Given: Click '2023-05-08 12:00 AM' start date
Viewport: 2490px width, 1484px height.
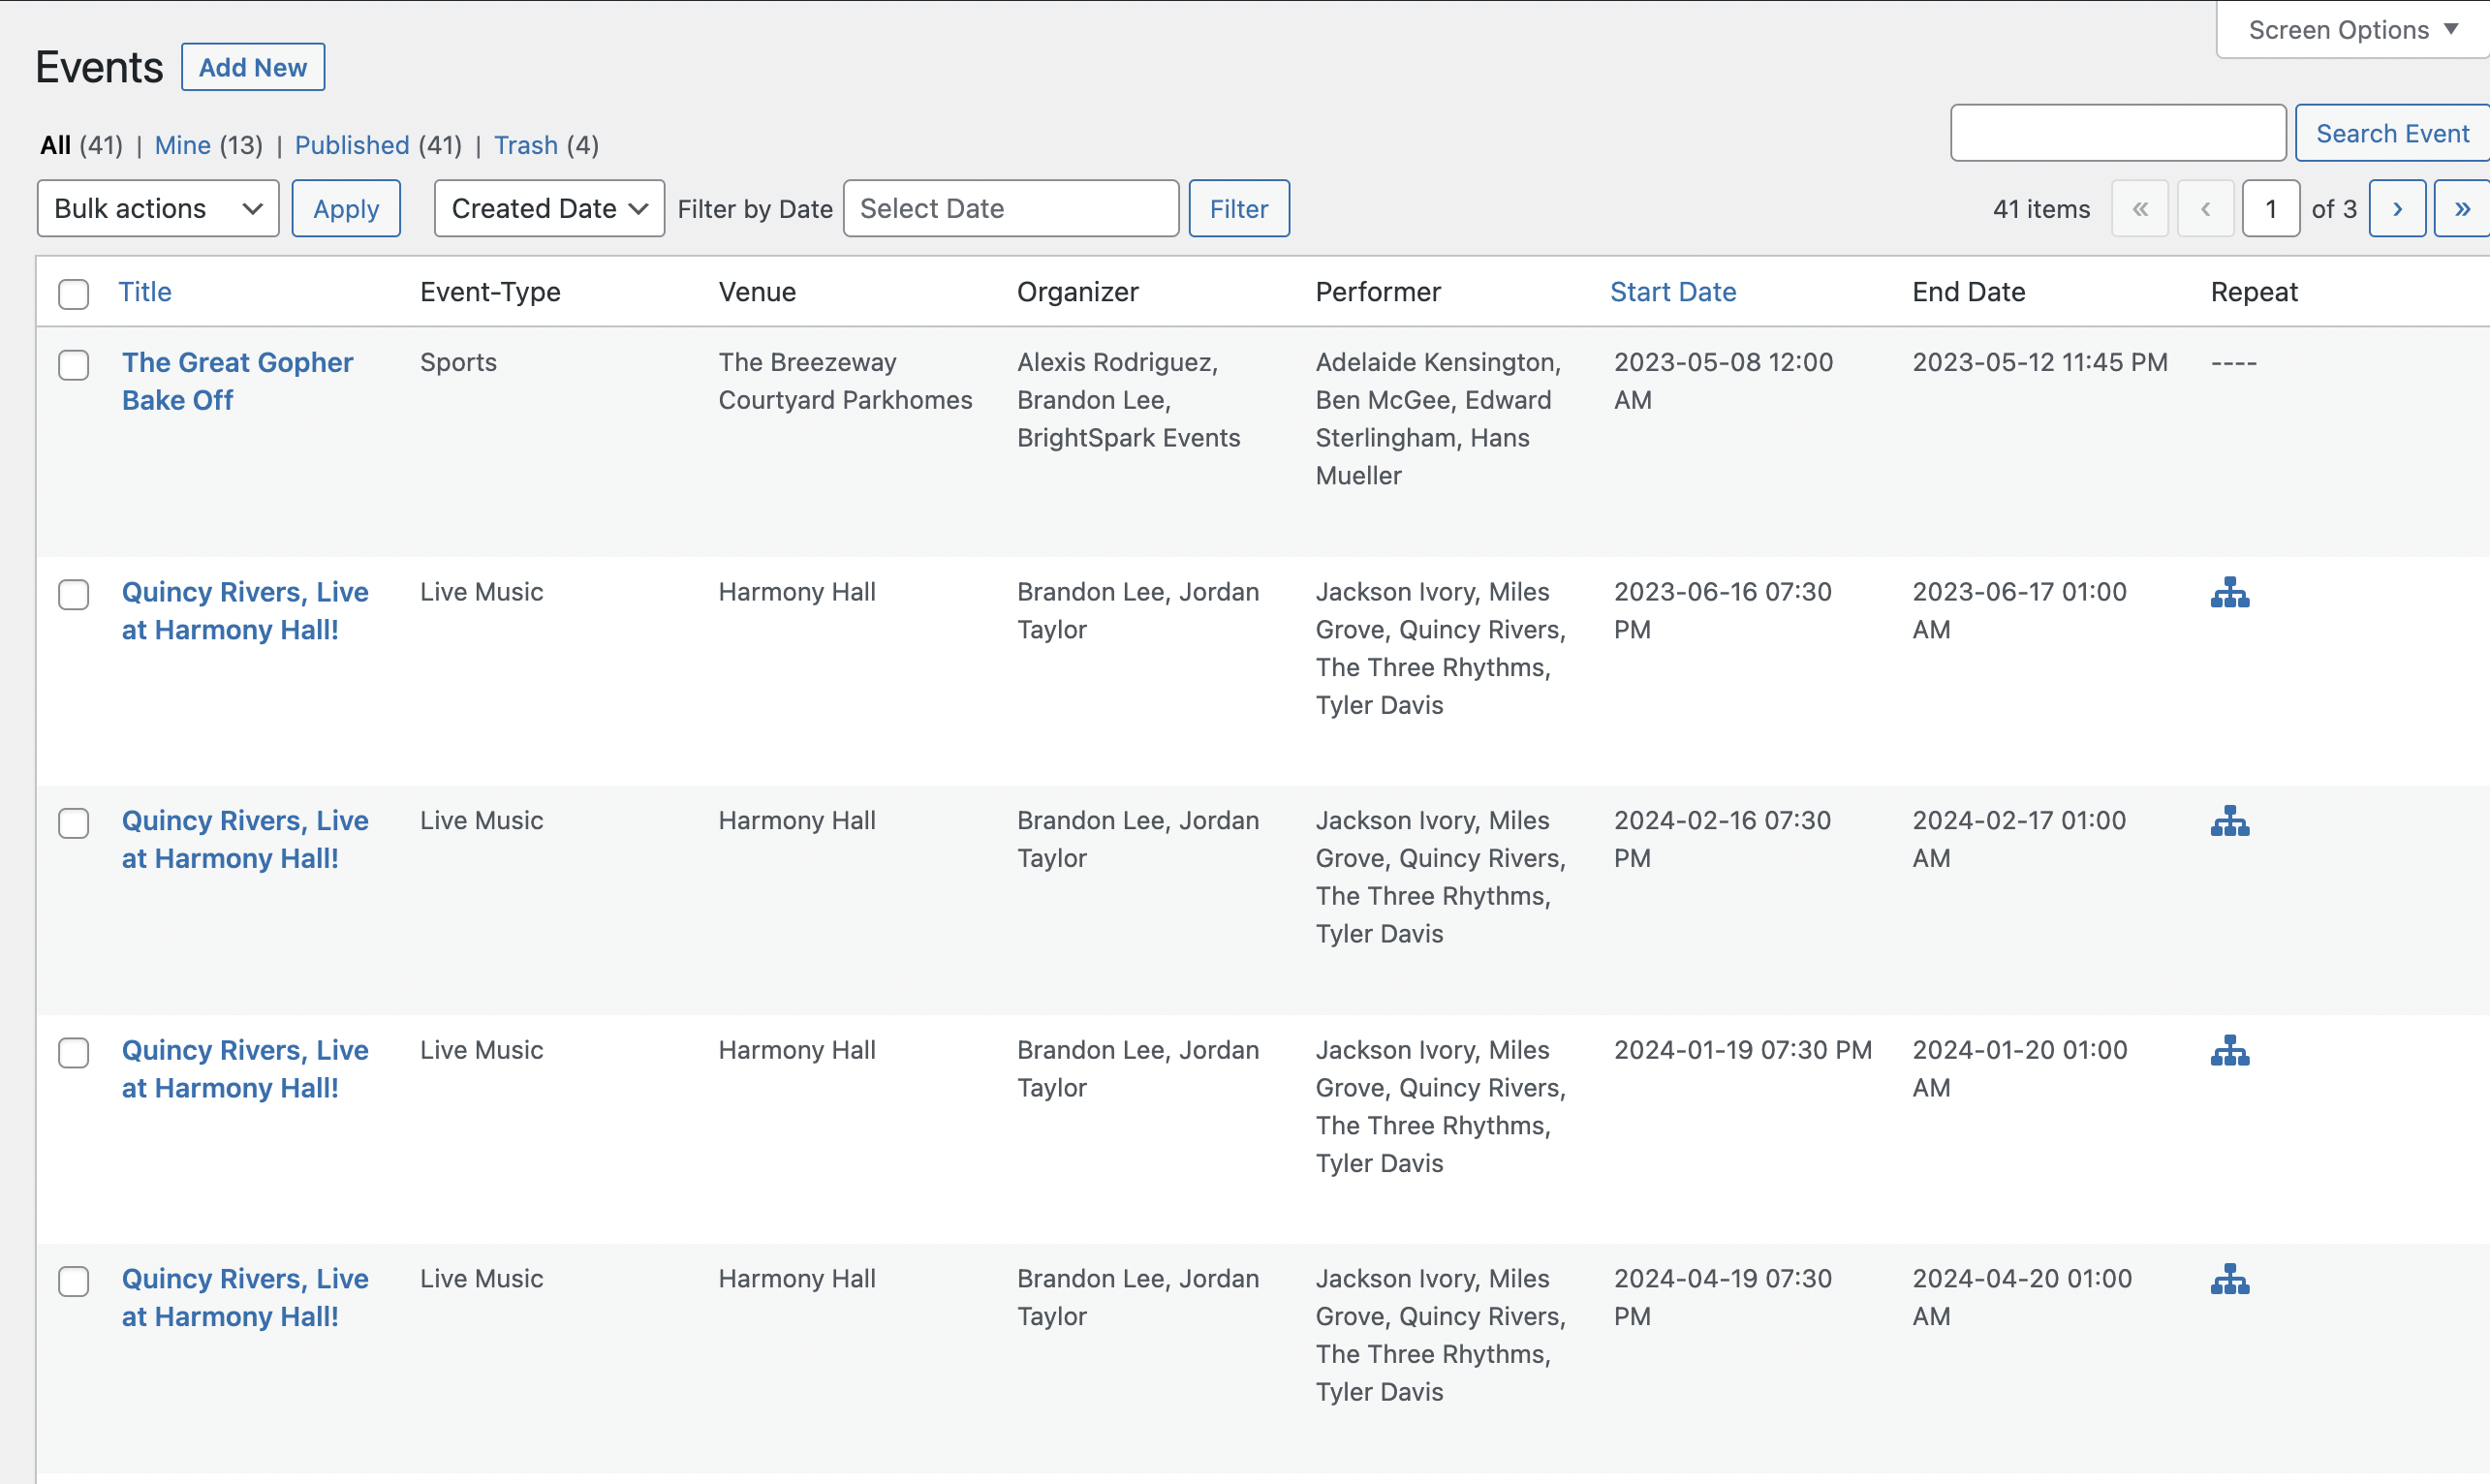Looking at the screenshot, I should [x=1723, y=381].
